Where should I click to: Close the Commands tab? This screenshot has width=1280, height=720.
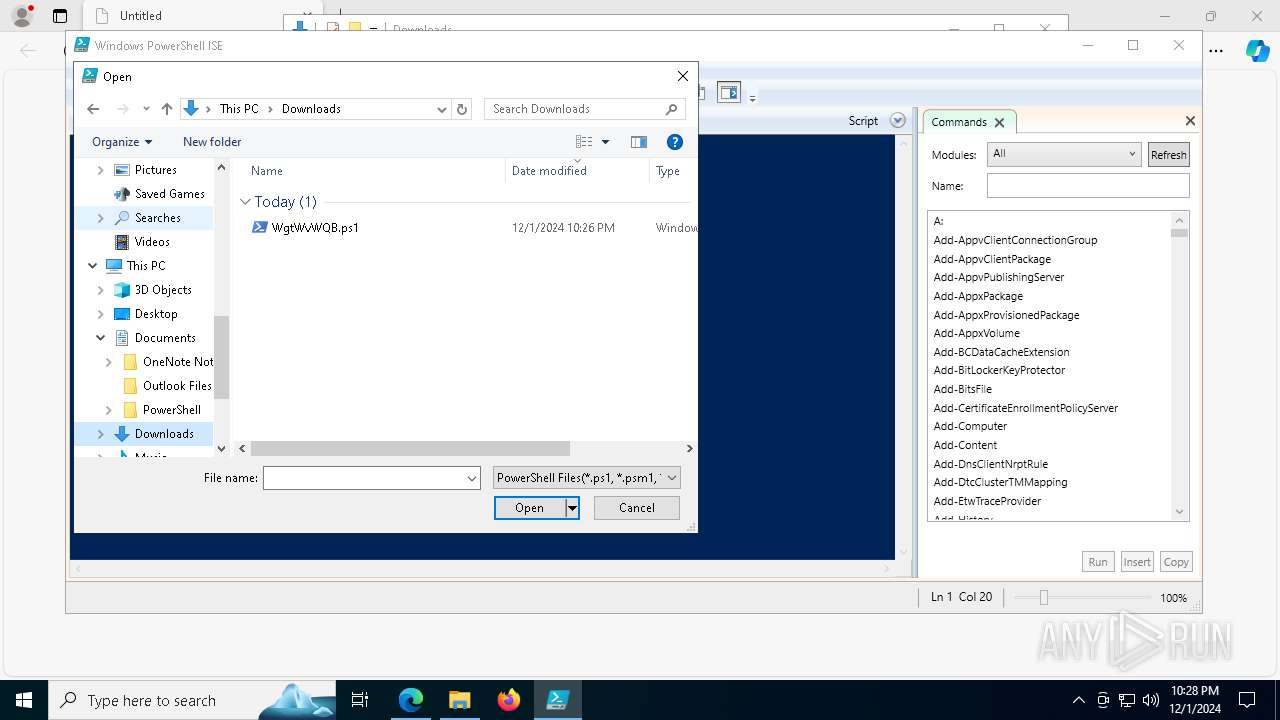999,122
